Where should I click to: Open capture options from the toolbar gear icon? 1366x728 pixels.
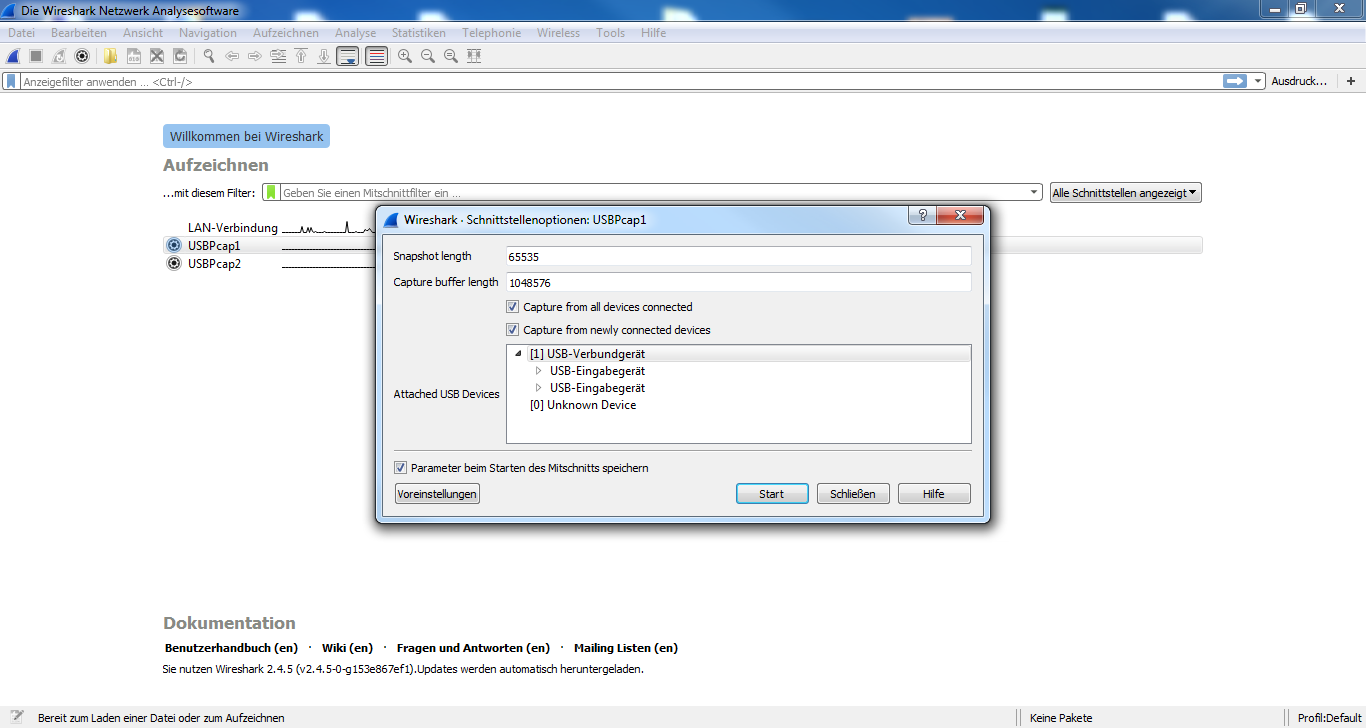click(82, 57)
